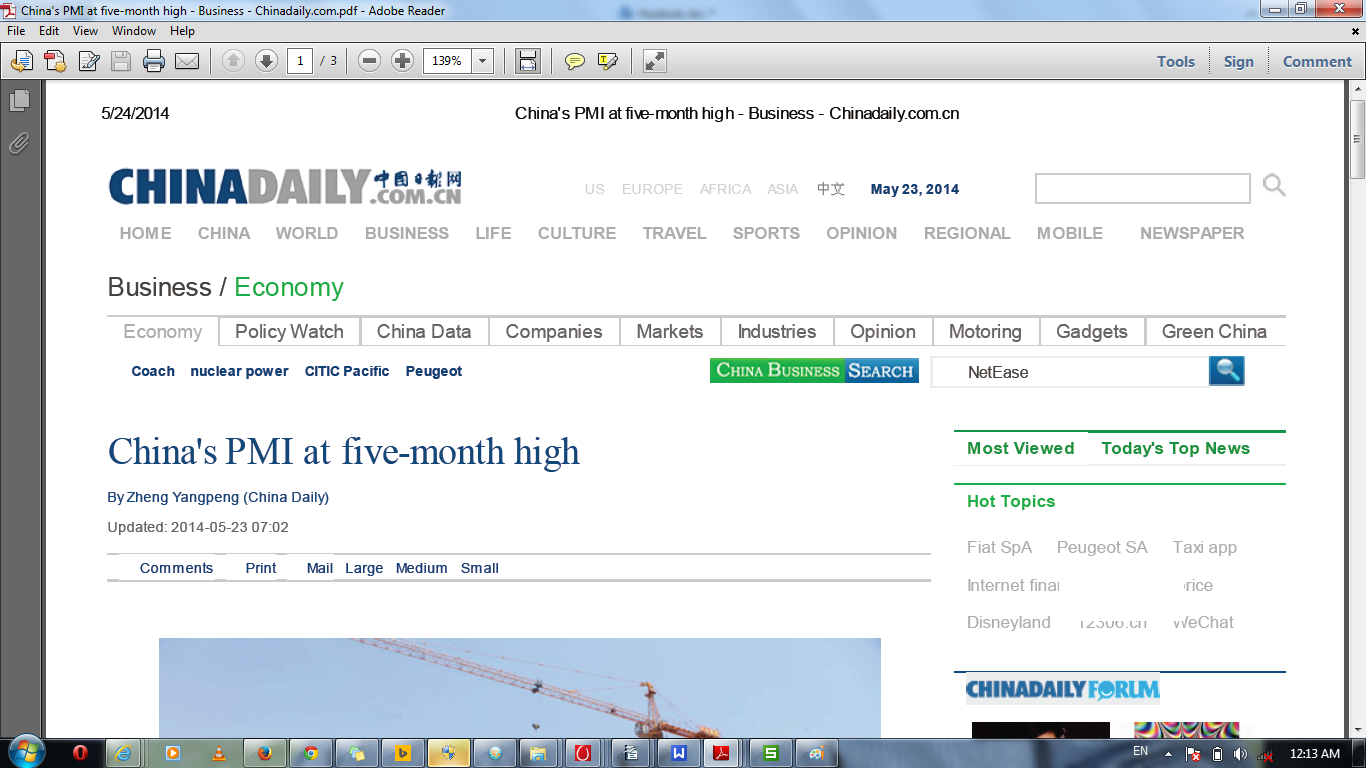The width and height of the screenshot is (1366, 768).
Task: Click the taskbar clock showing 12:13 AM
Action: coord(1315,754)
